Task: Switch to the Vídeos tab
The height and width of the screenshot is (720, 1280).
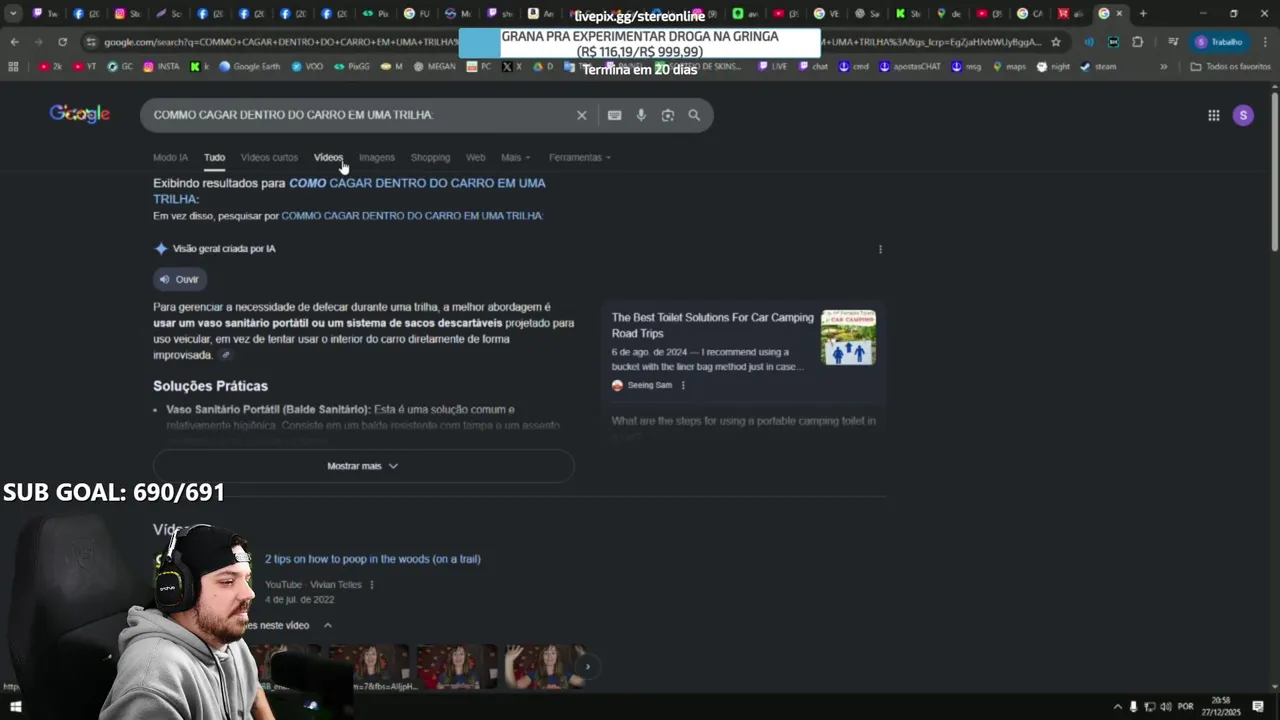Action: pyautogui.click(x=328, y=158)
